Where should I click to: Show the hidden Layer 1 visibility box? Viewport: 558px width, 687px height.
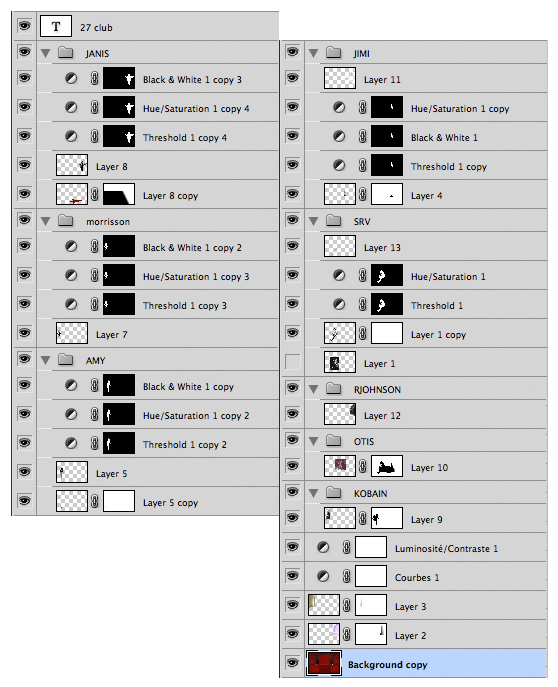pyautogui.click(x=293, y=362)
